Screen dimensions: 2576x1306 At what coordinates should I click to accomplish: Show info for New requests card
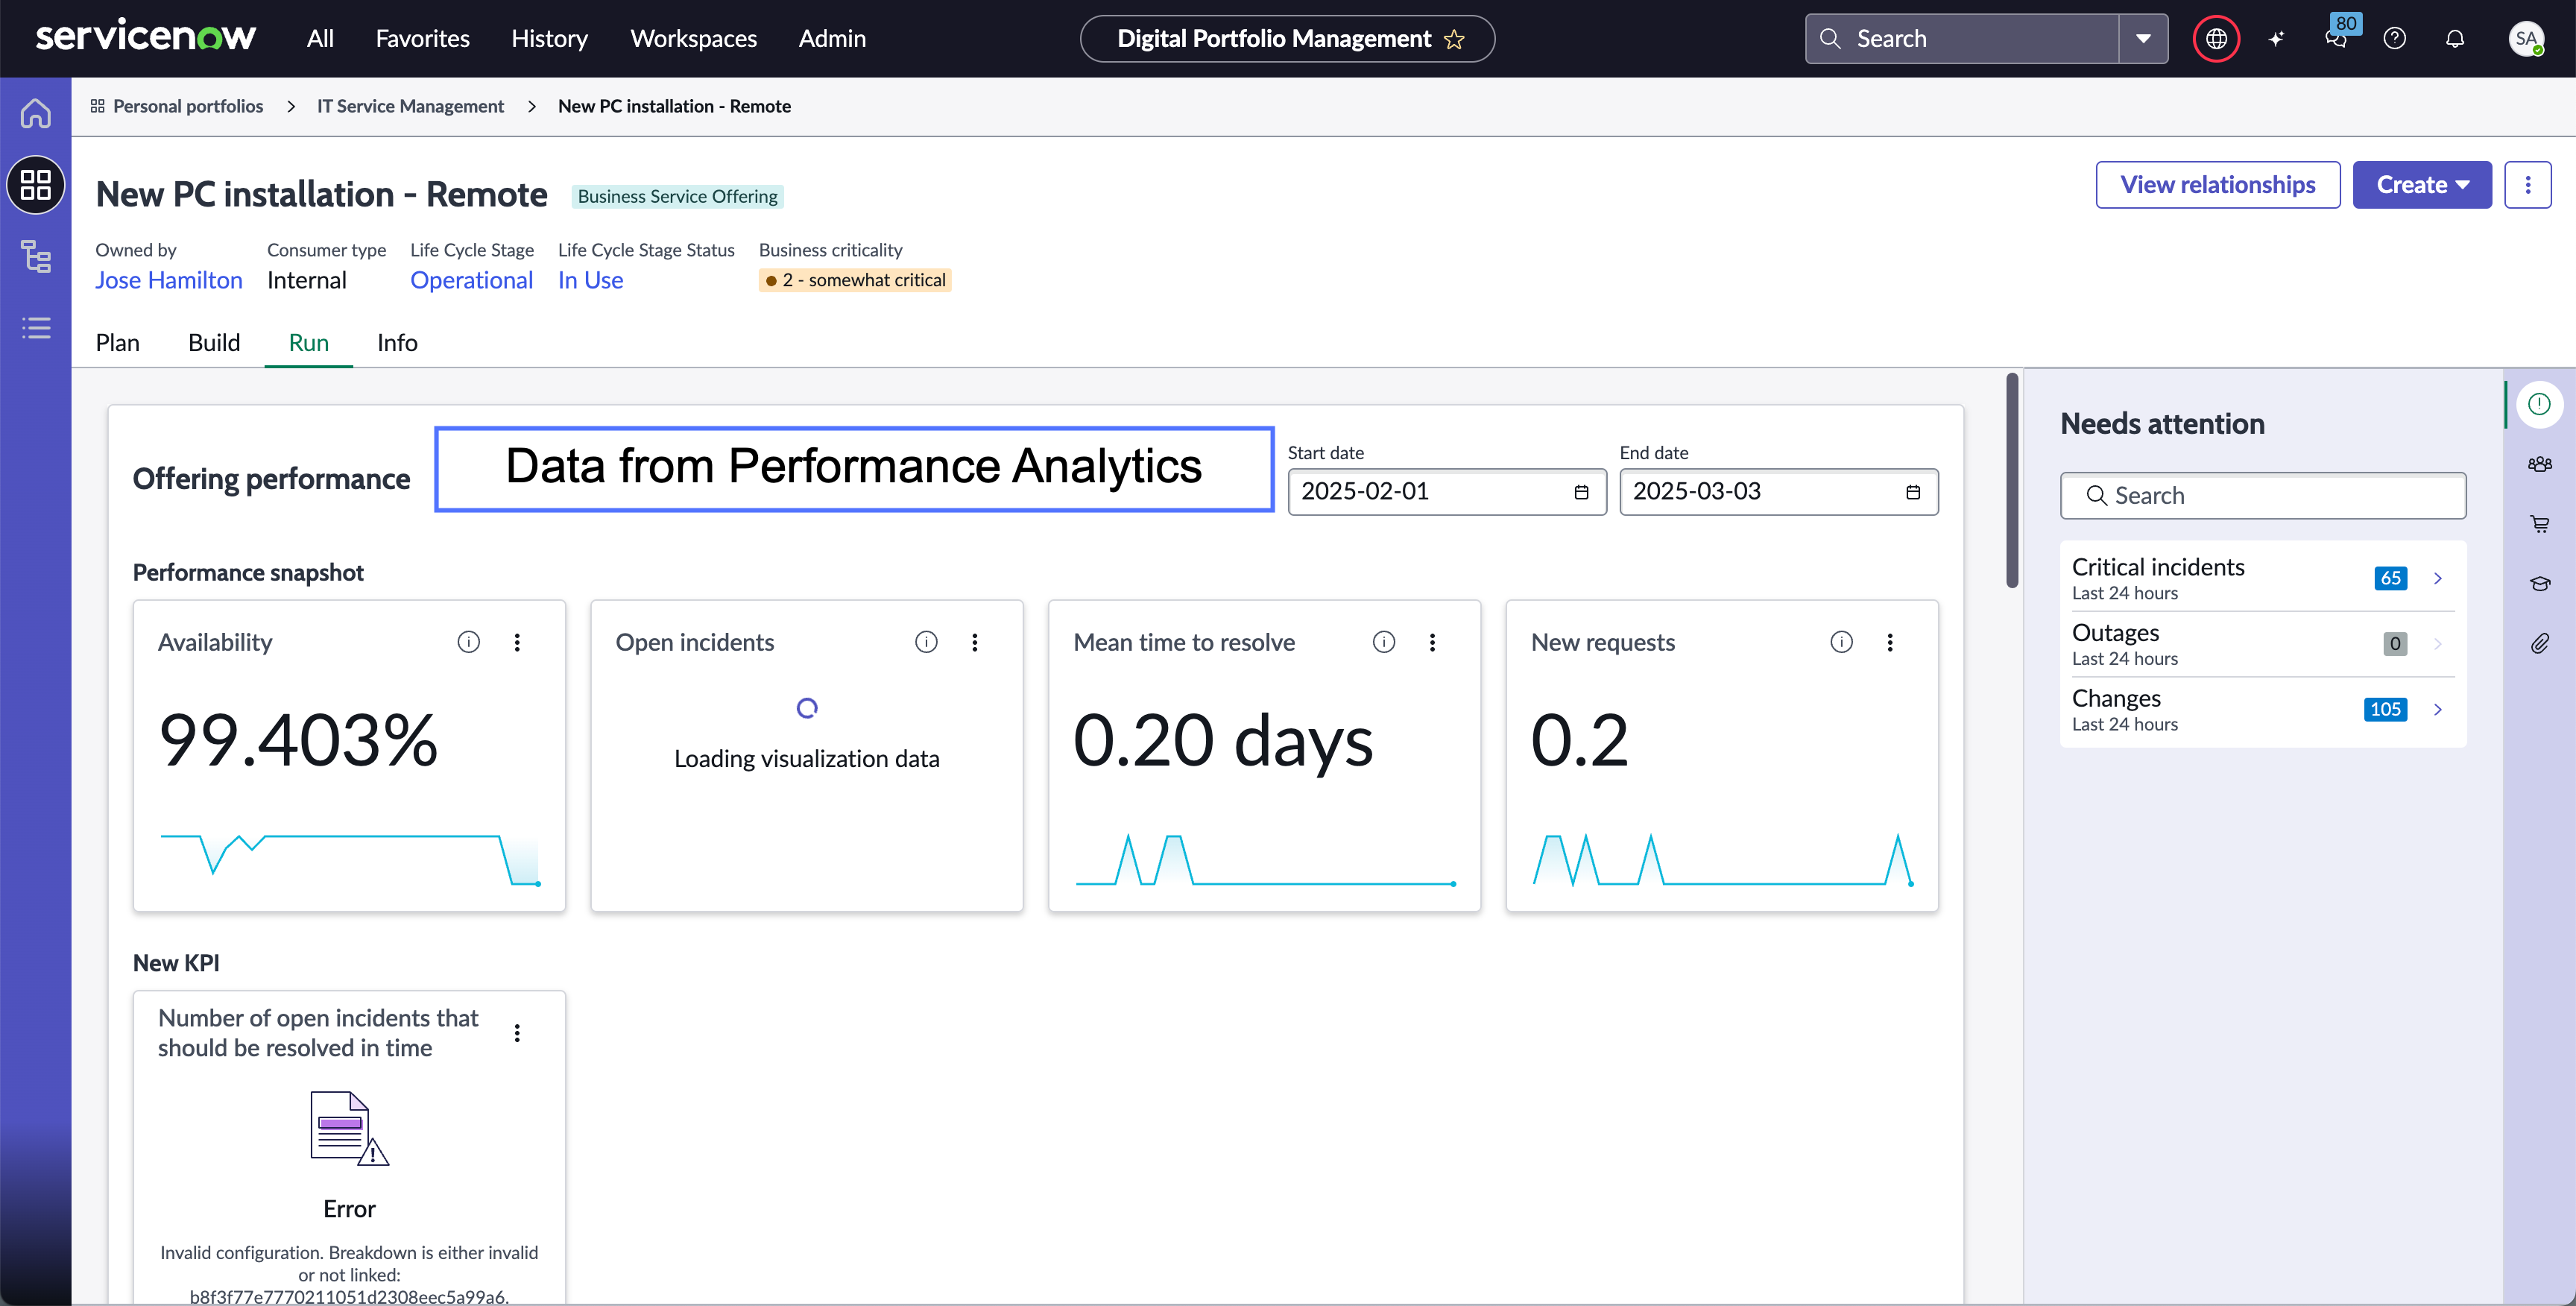click(x=1841, y=642)
